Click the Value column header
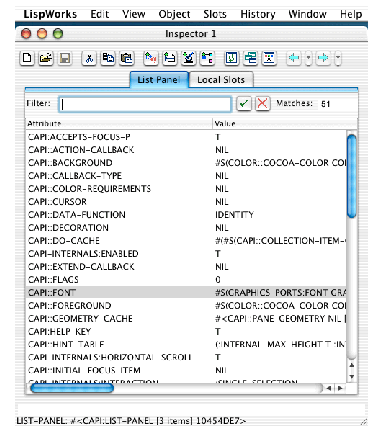Viewport: 385px width, 433px height. (285, 123)
